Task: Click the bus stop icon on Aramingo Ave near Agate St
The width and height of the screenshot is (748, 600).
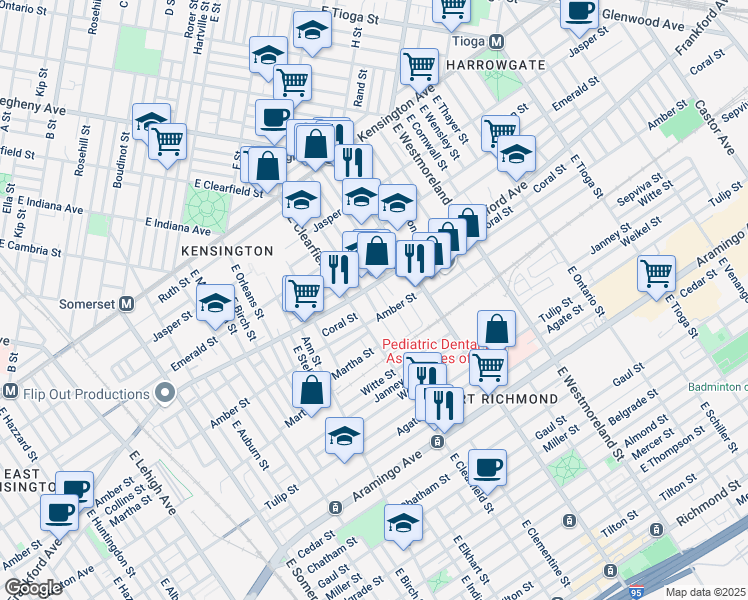Action: (x=437, y=442)
